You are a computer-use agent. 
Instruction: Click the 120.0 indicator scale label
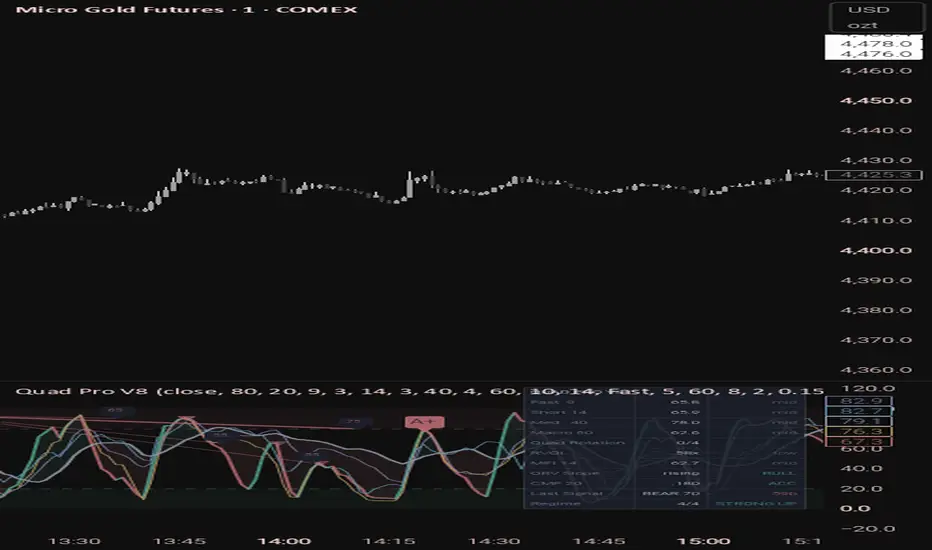click(x=869, y=389)
